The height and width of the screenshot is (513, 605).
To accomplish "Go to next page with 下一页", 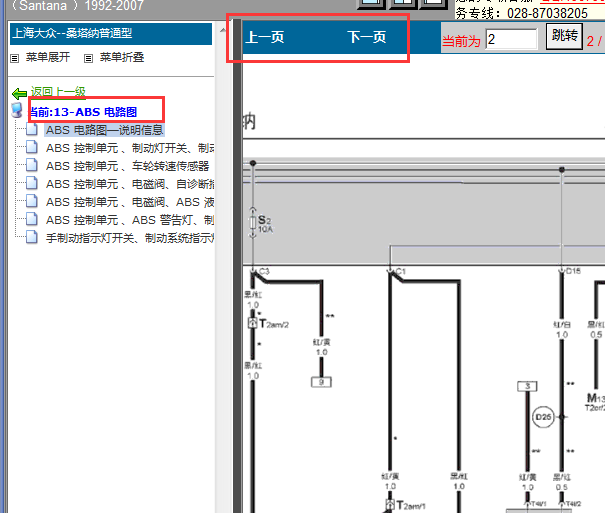I will [367, 37].
